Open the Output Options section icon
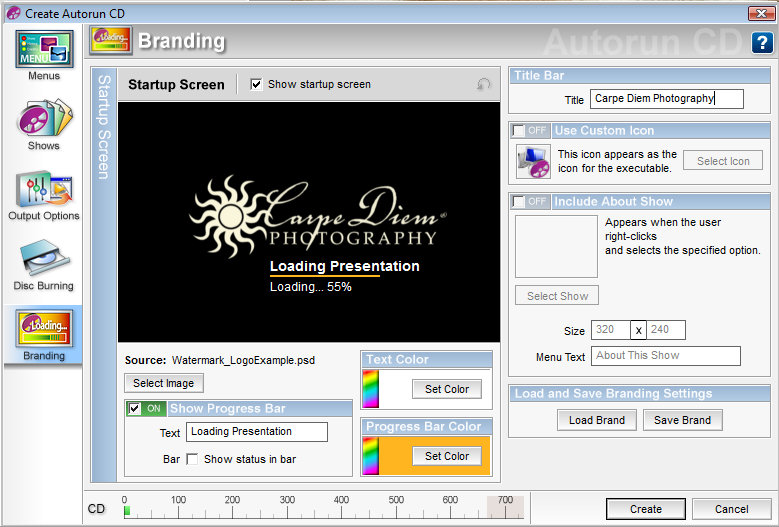Viewport: 779px width, 527px height. pos(44,189)
